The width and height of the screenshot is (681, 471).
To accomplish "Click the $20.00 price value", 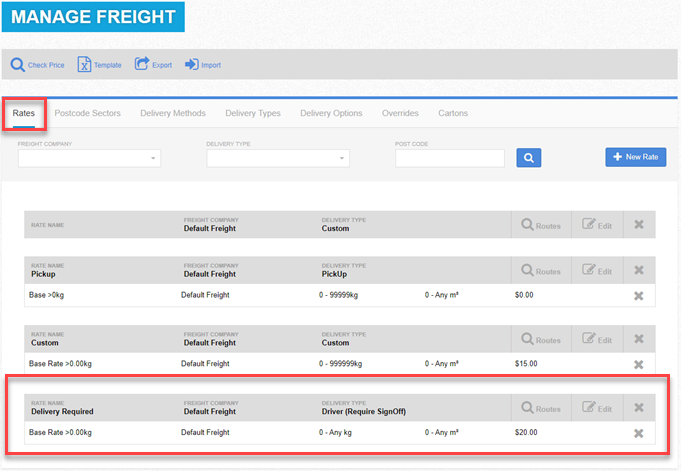I will tap(526, 432).
